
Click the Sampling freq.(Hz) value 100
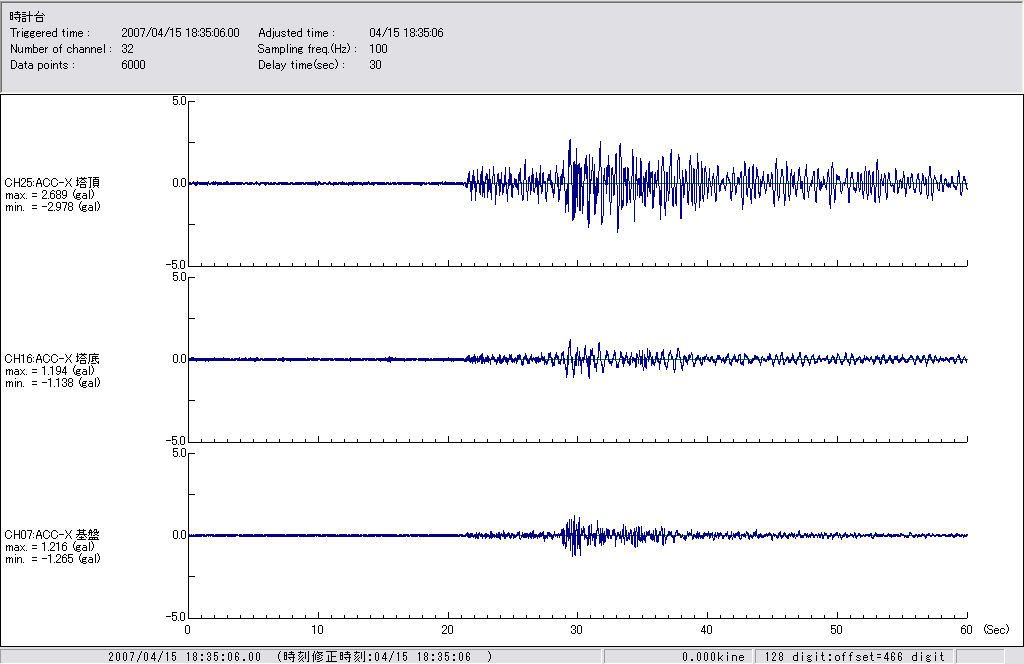(378, 49)
